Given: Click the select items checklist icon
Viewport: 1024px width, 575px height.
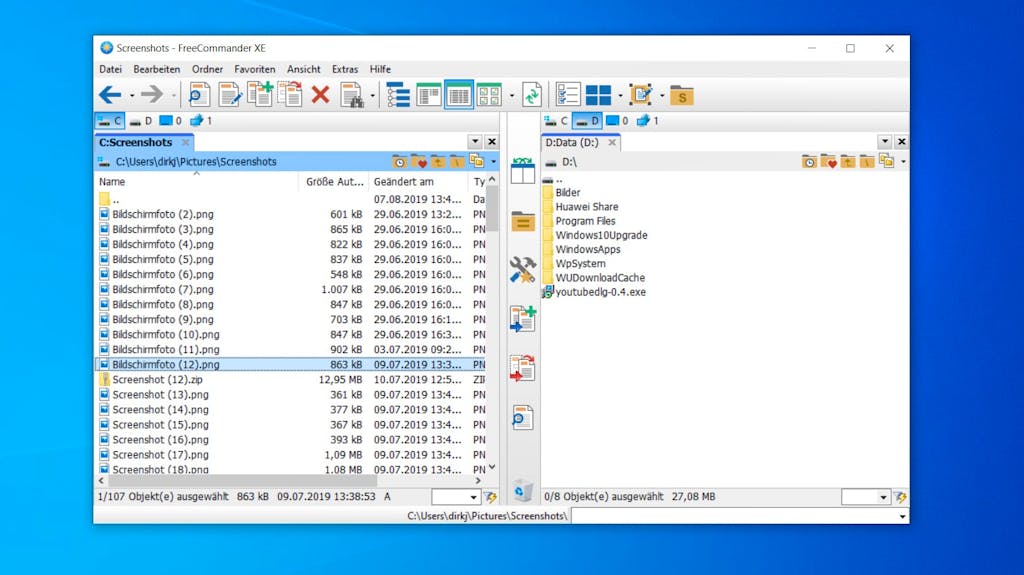Looking at the screenshot, I should (568, 95).
